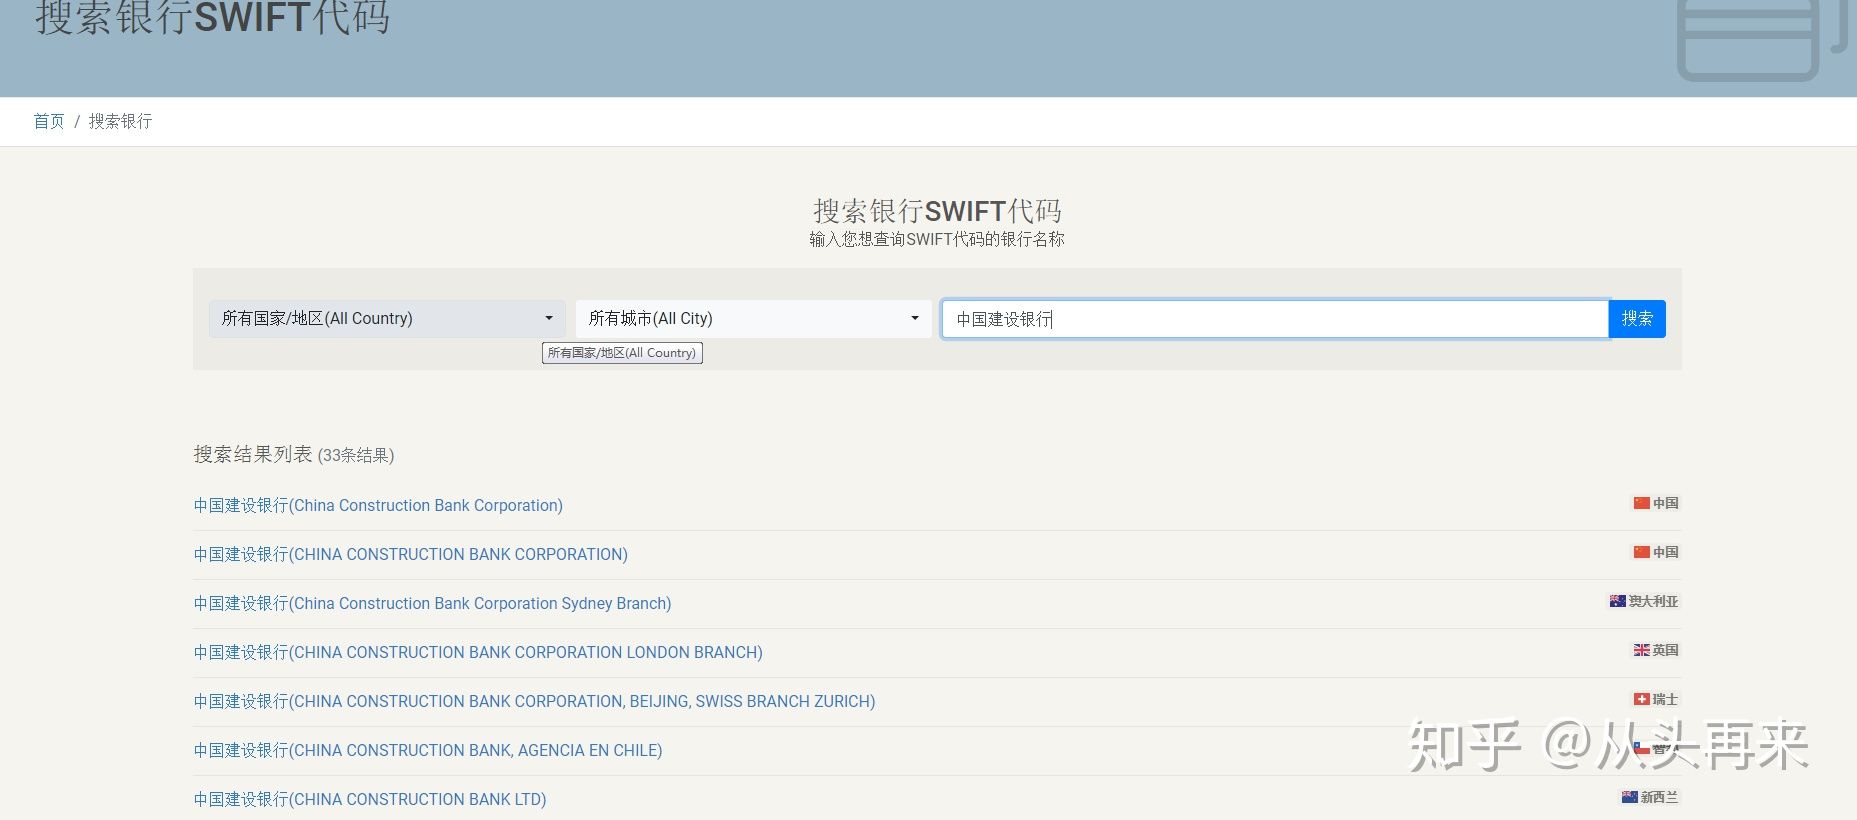The height and width of the screenshot is (820, 1857).
Task: Go to 首页 breadcrumb link
Action: (x=49, y=121)
